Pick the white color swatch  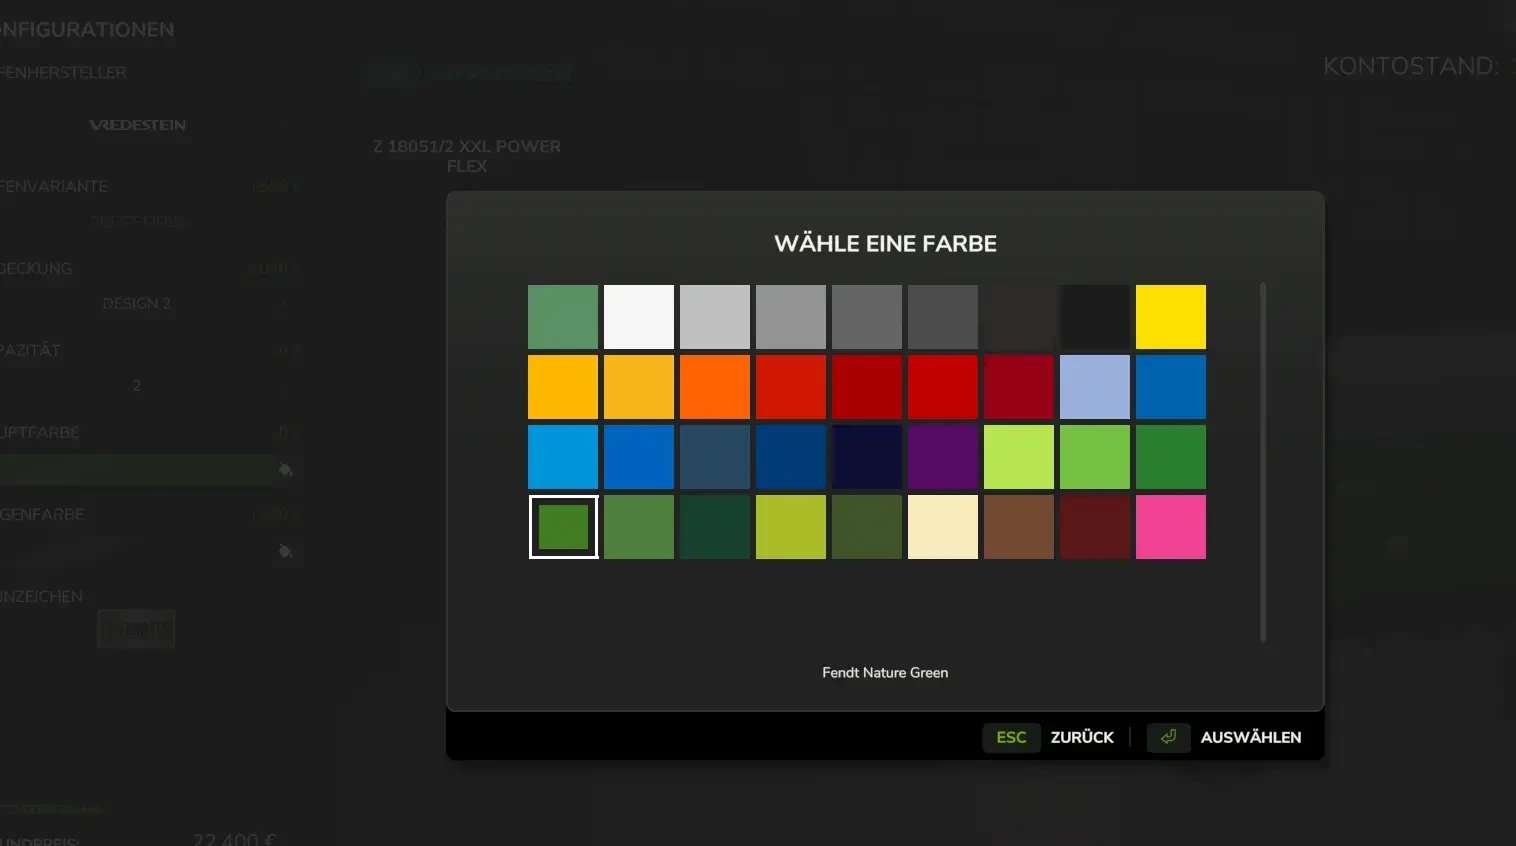coord(639,317)
